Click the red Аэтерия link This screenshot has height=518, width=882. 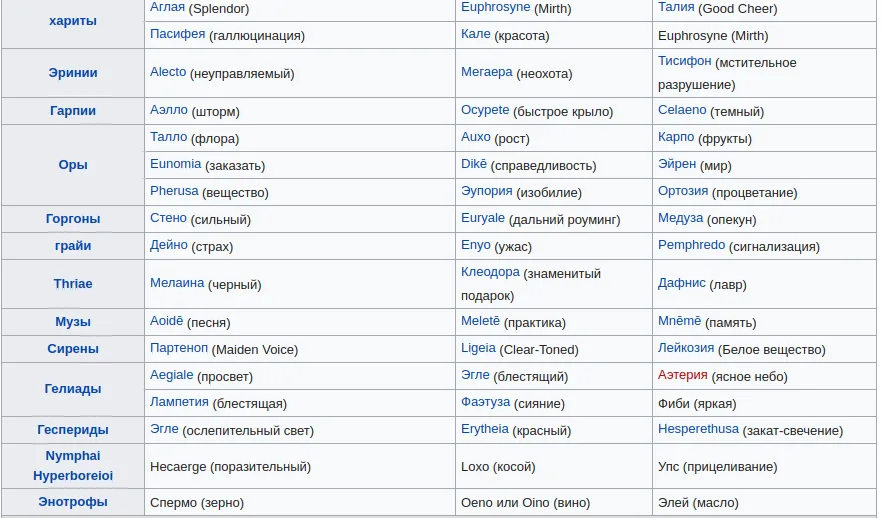(683, 375)
